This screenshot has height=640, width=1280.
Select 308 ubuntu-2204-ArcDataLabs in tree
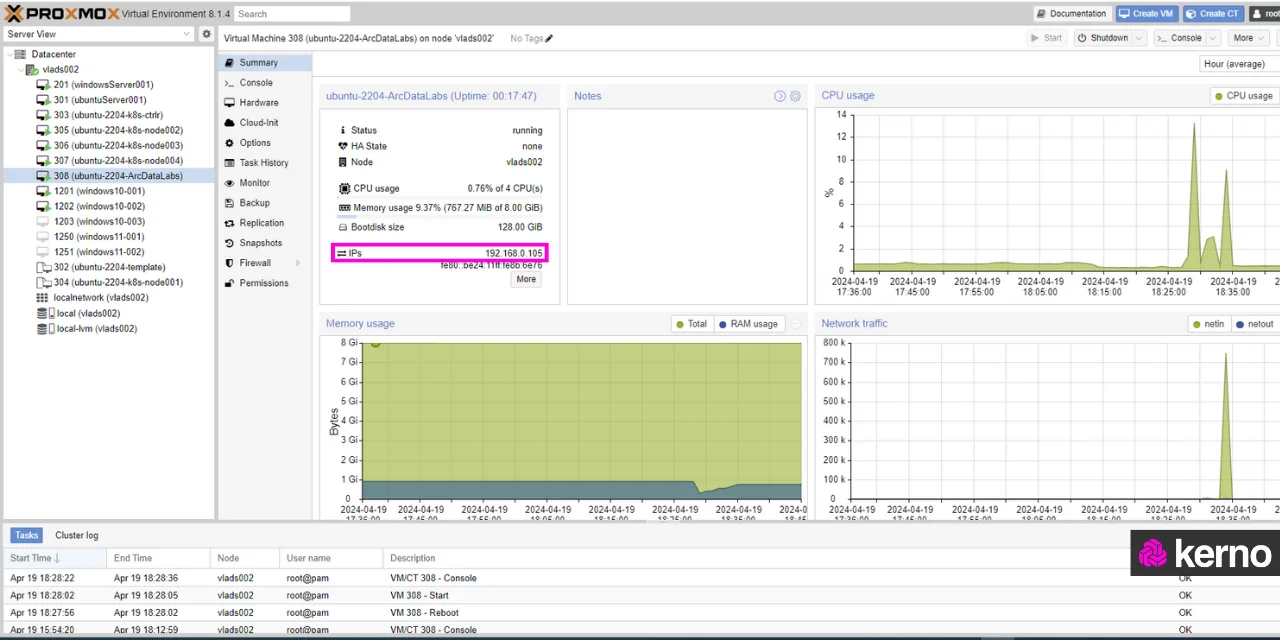108,176
